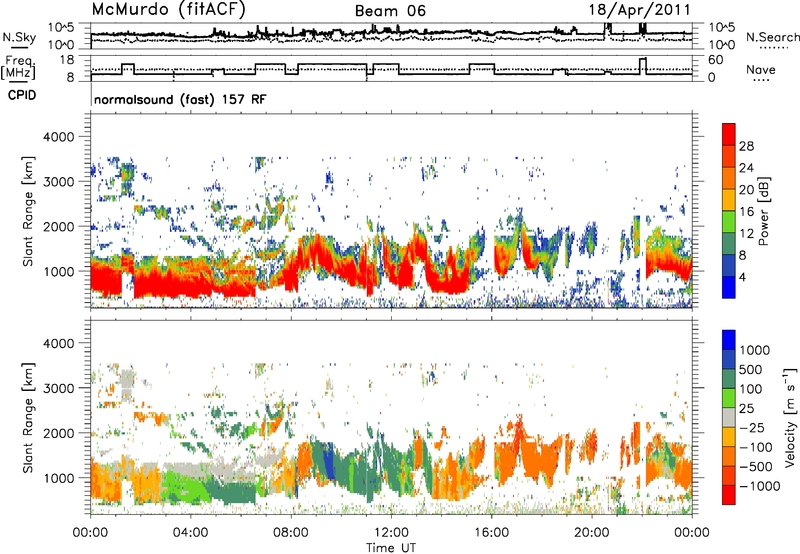This screenshot has height=554, width=800.
Task: Click the '18' frequency axis tick
Action: [67, 60]
